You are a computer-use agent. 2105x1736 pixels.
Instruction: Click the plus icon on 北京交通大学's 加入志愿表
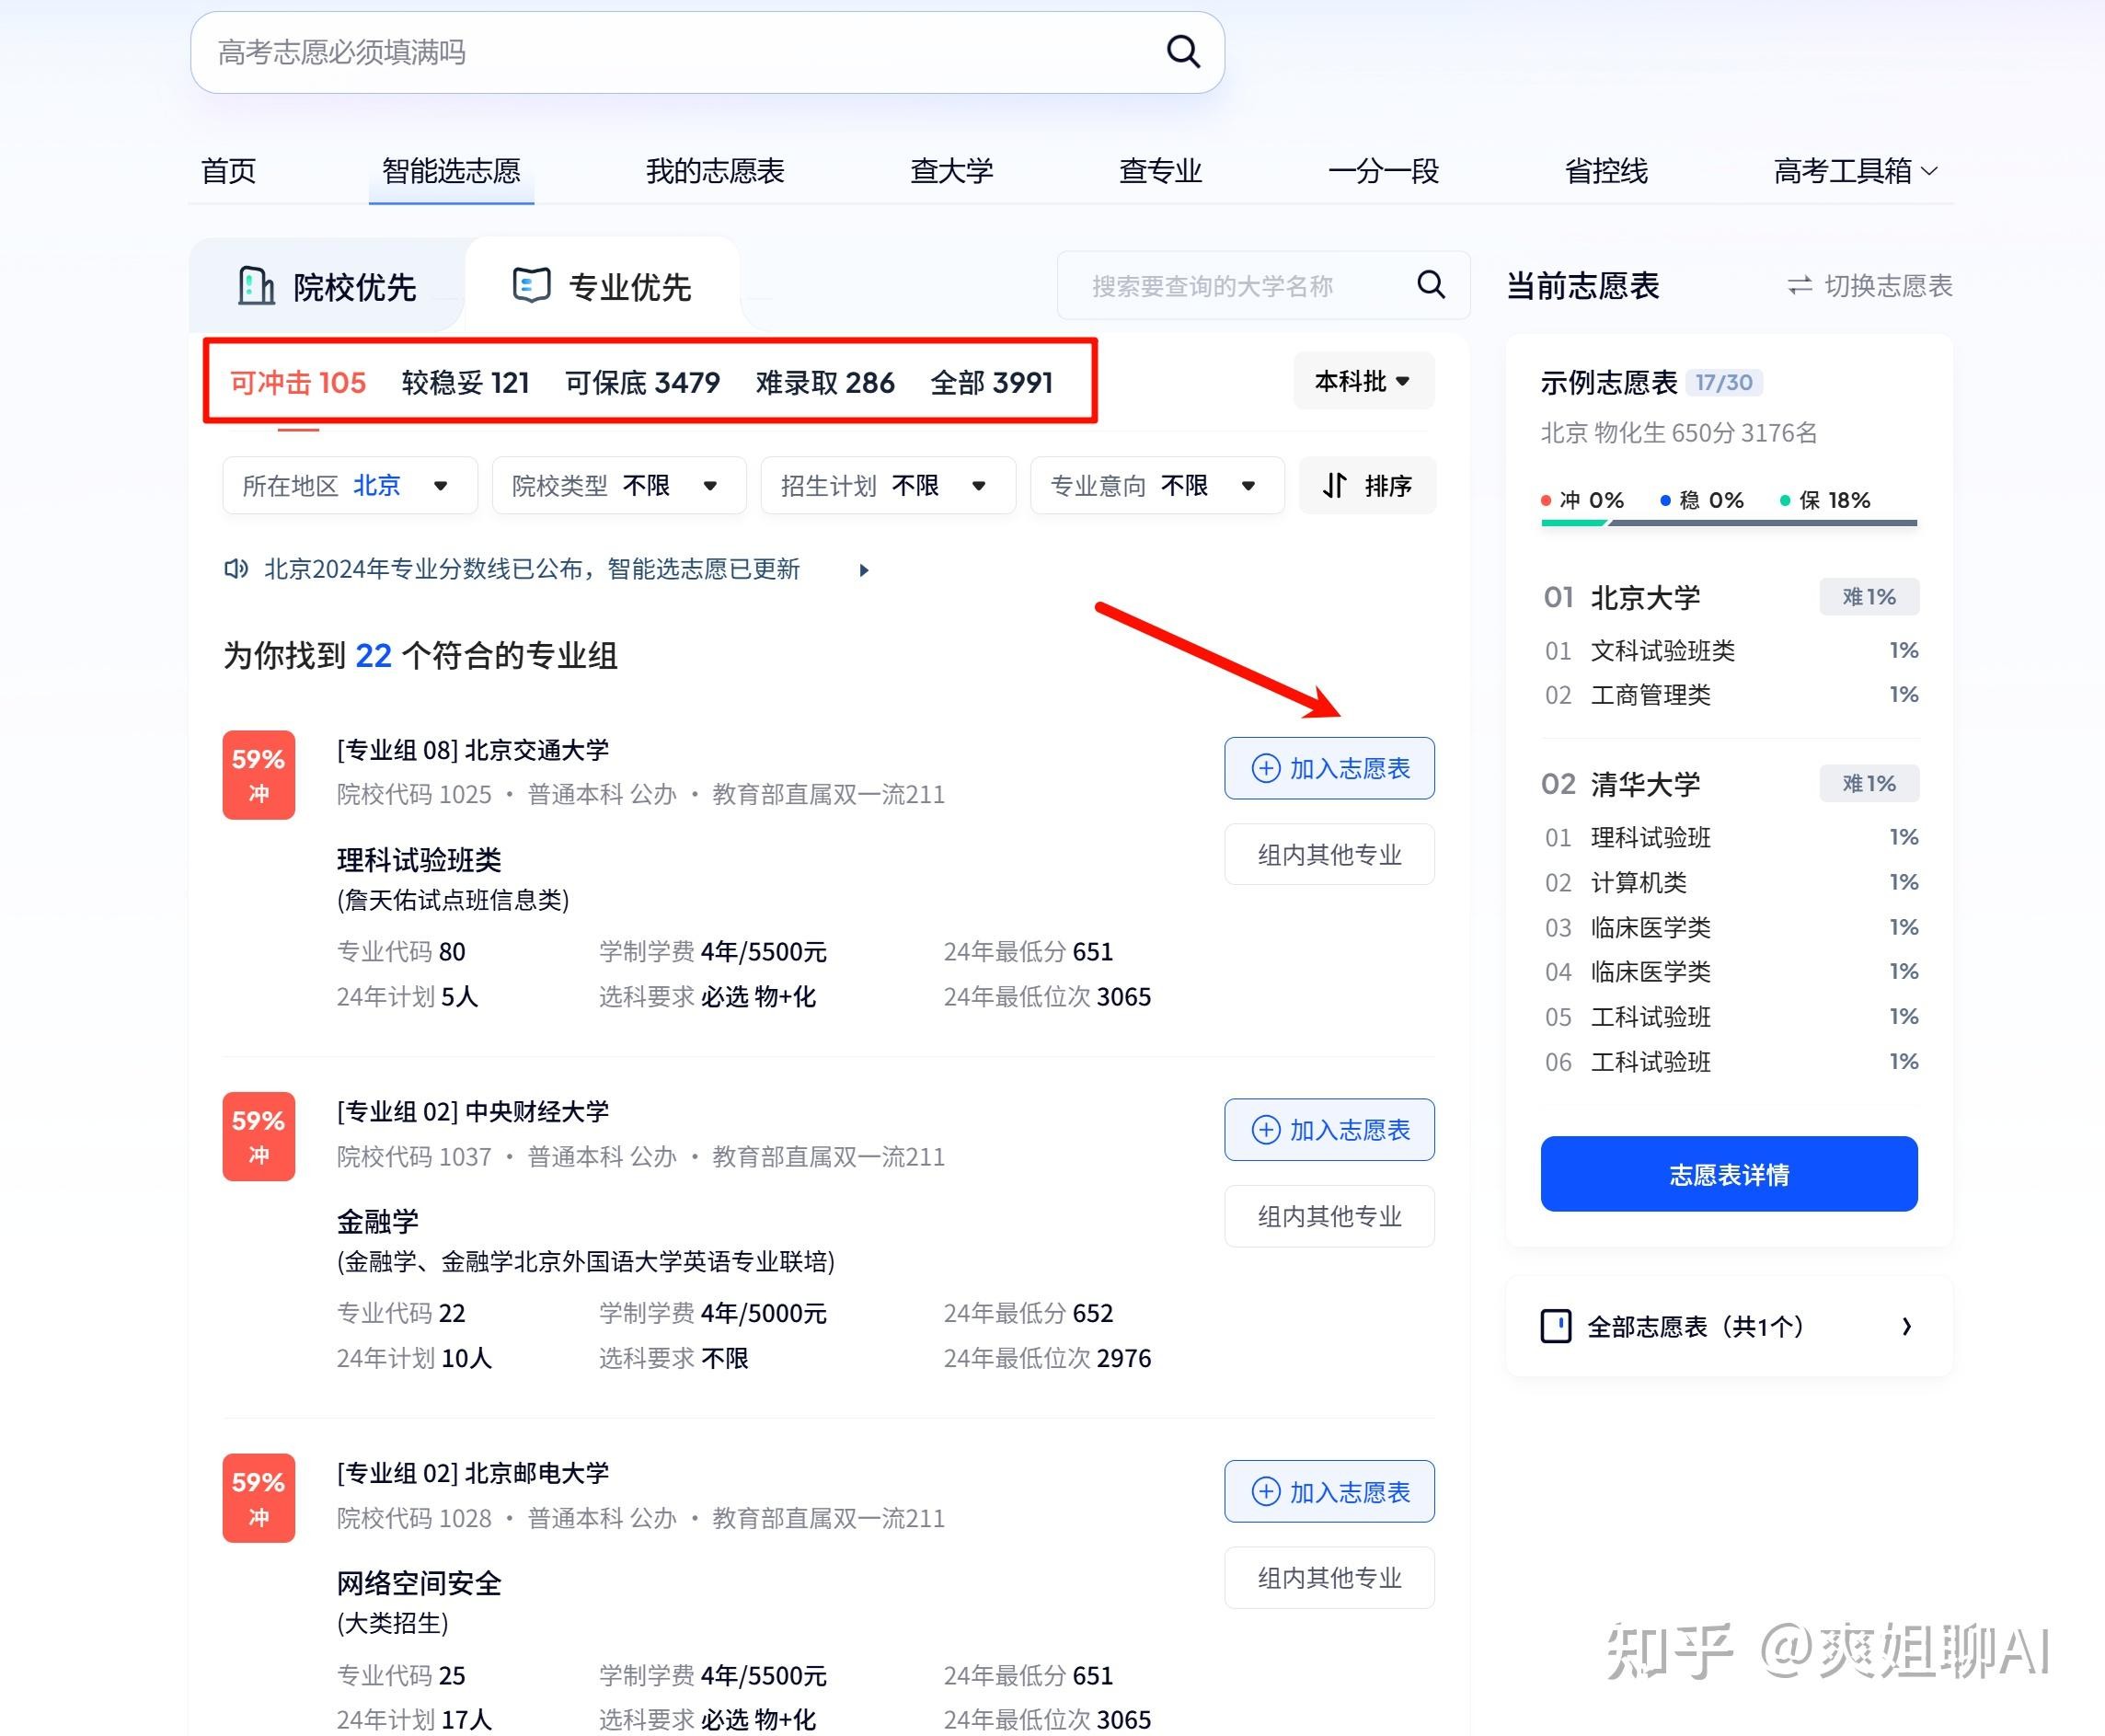click(x=1266, y=768)
